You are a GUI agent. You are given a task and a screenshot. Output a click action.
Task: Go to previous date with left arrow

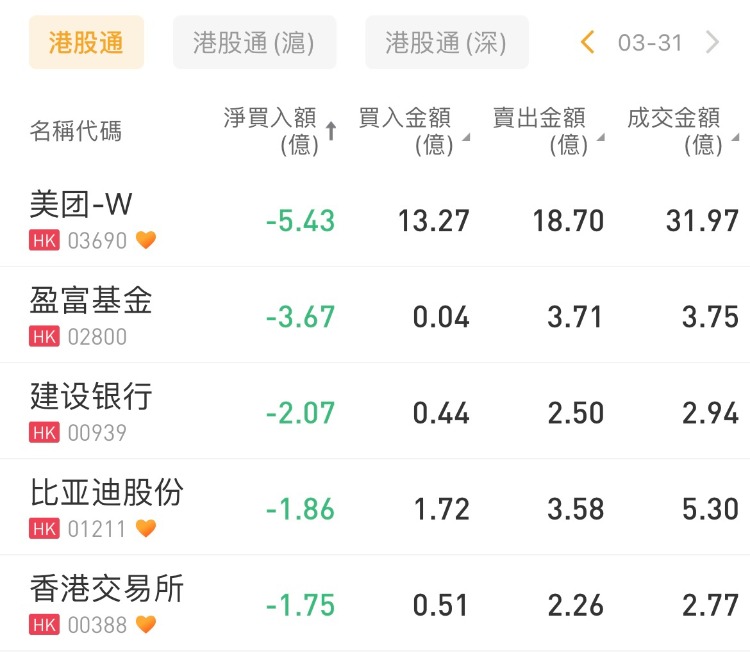588,42
